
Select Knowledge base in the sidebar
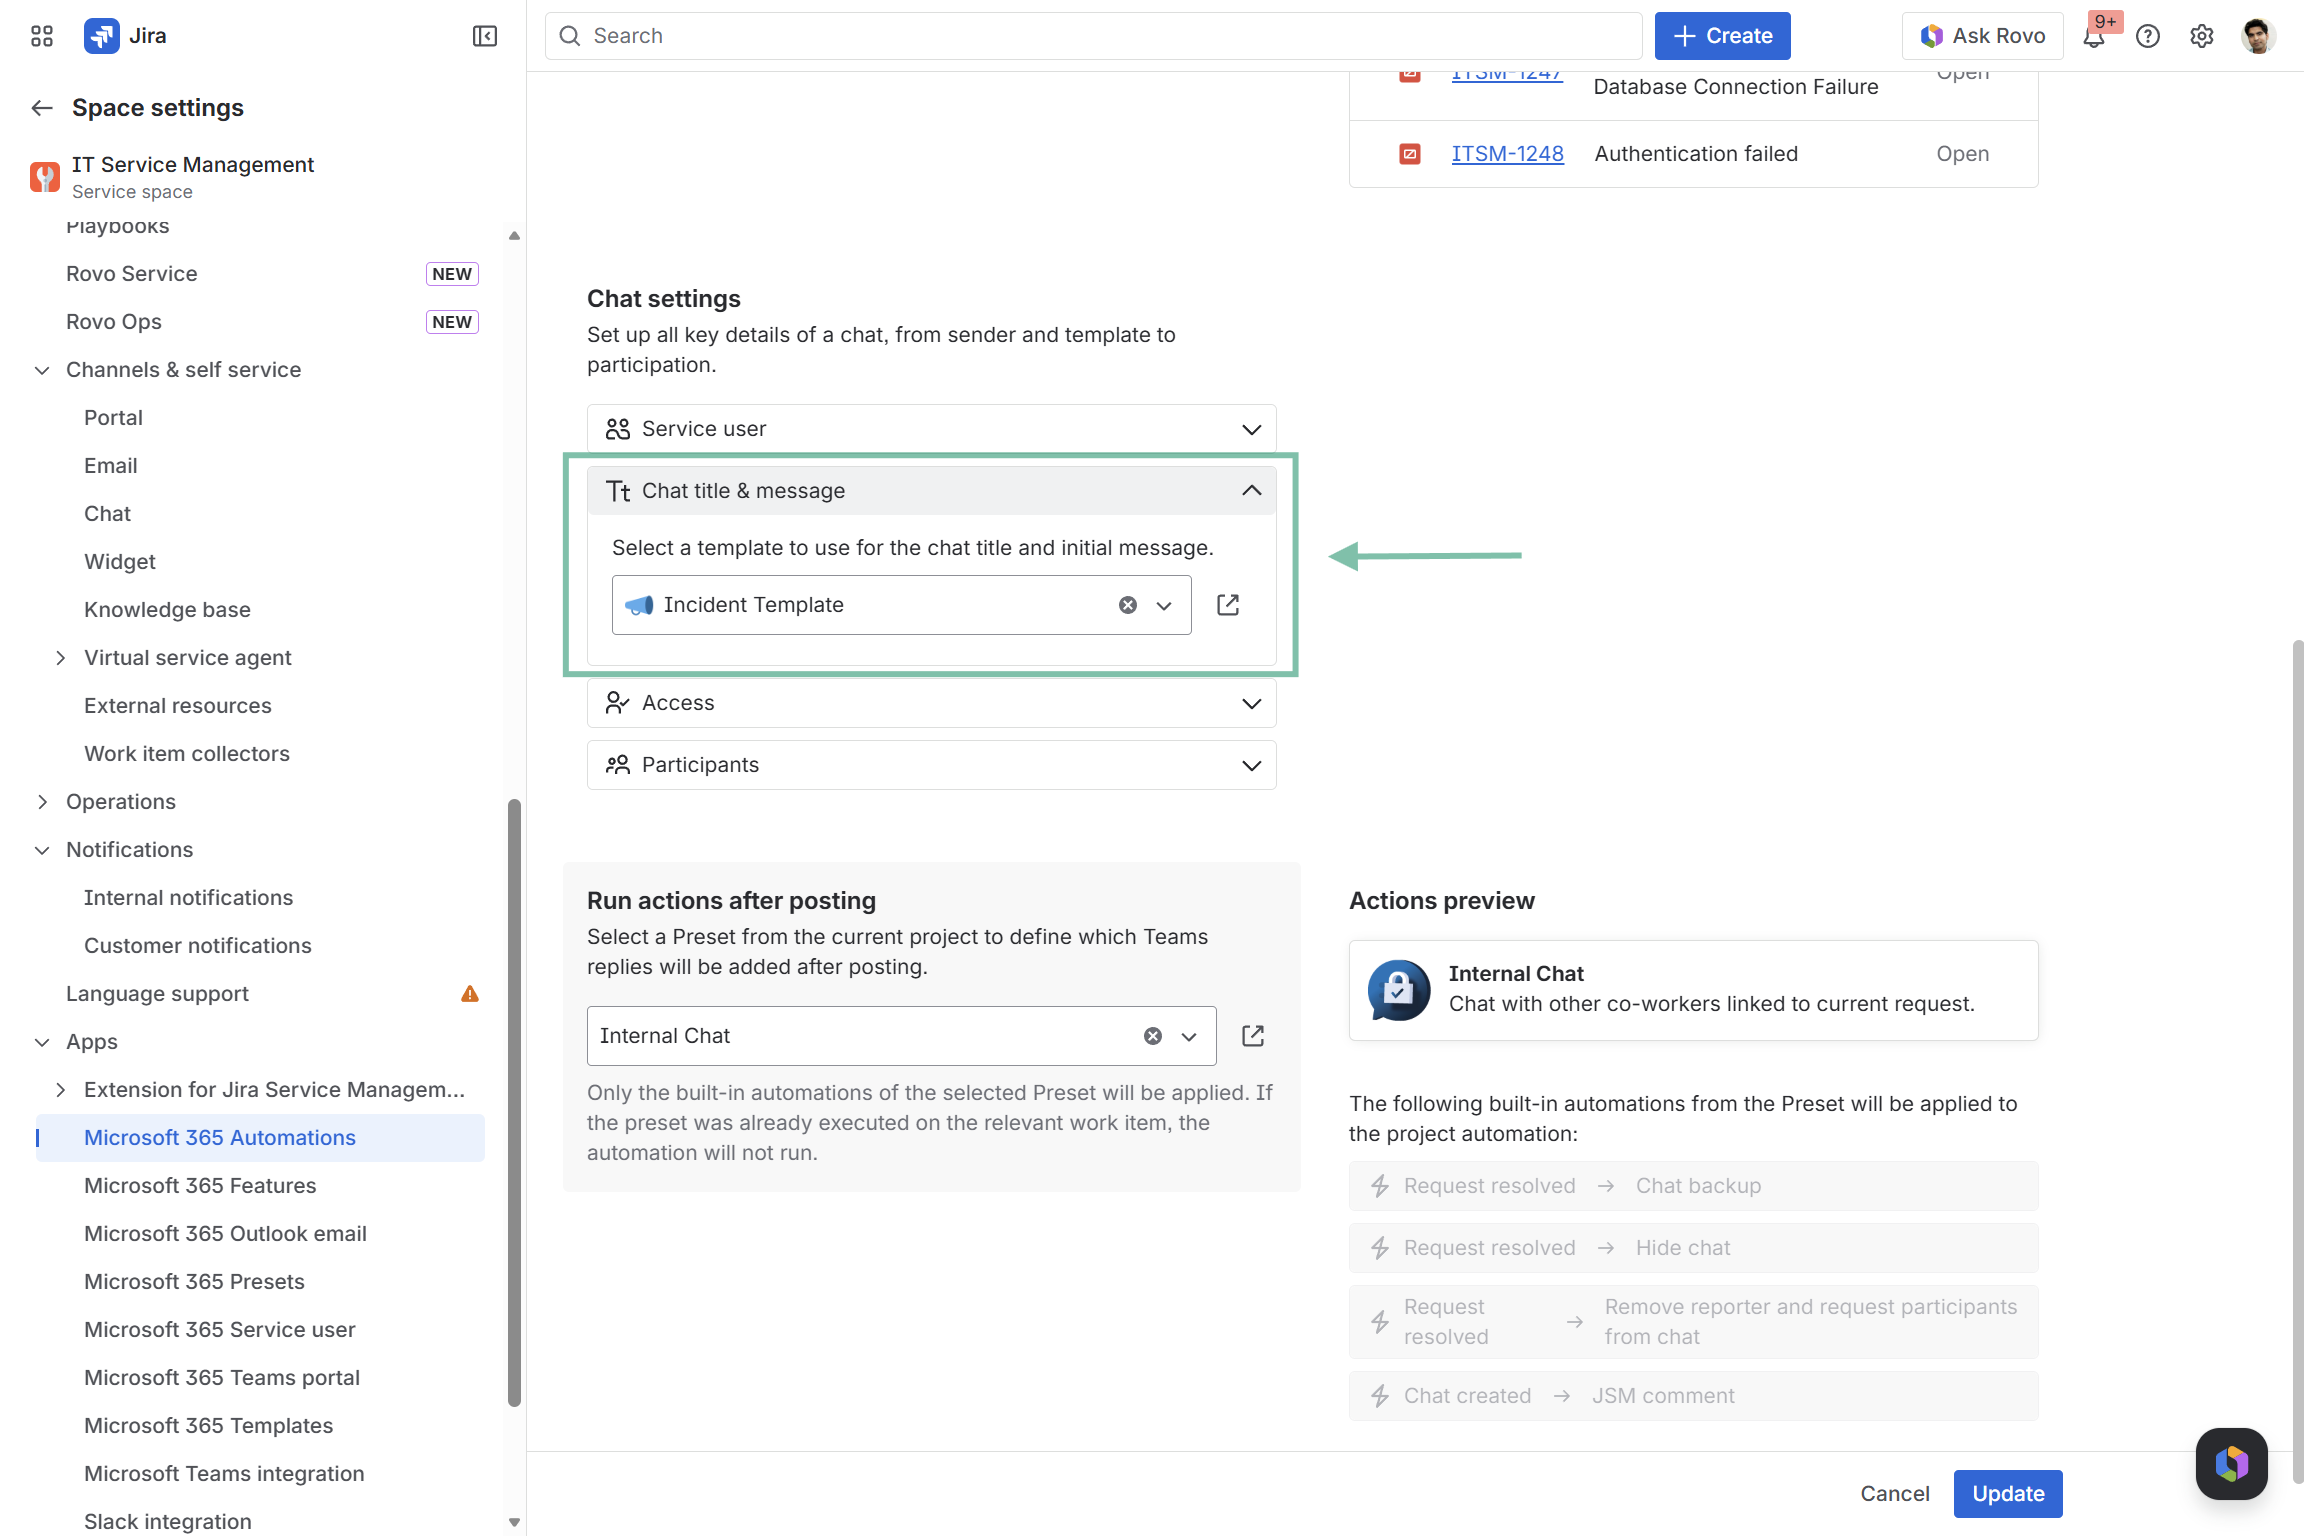tap(167, 610)
